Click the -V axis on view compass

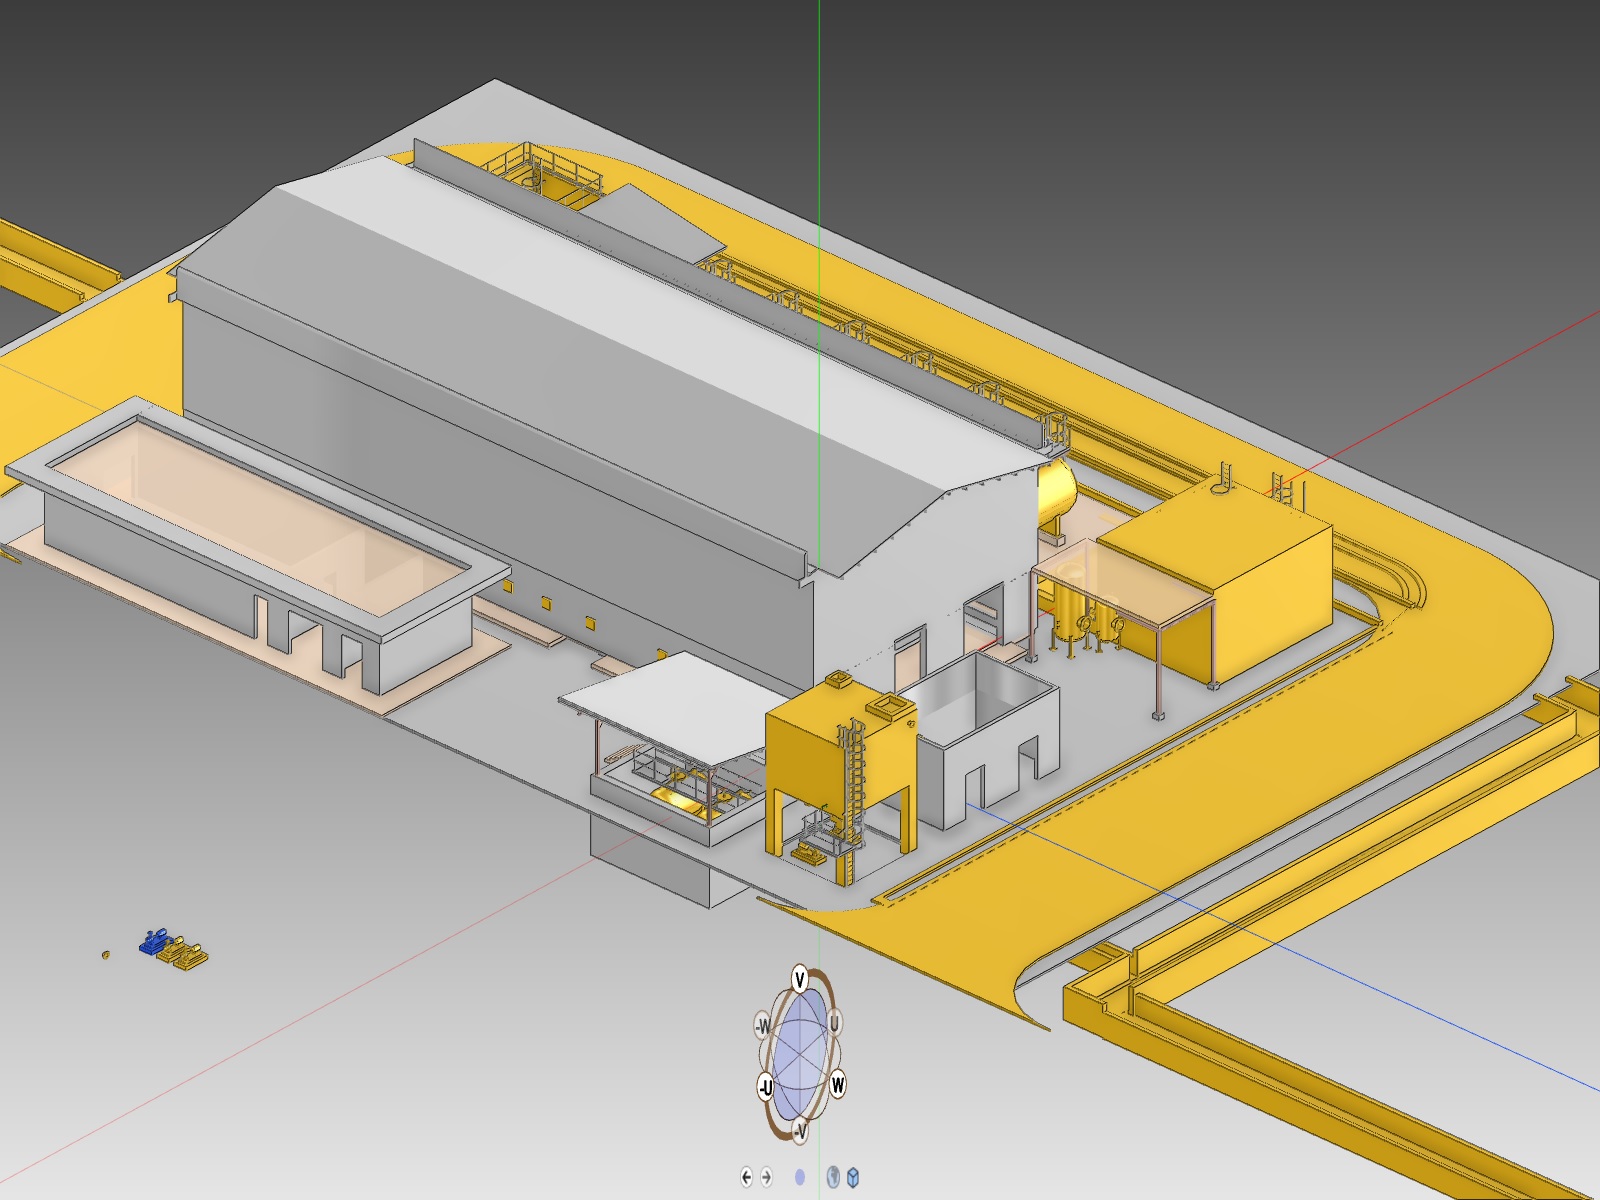tap(800, 1131)
